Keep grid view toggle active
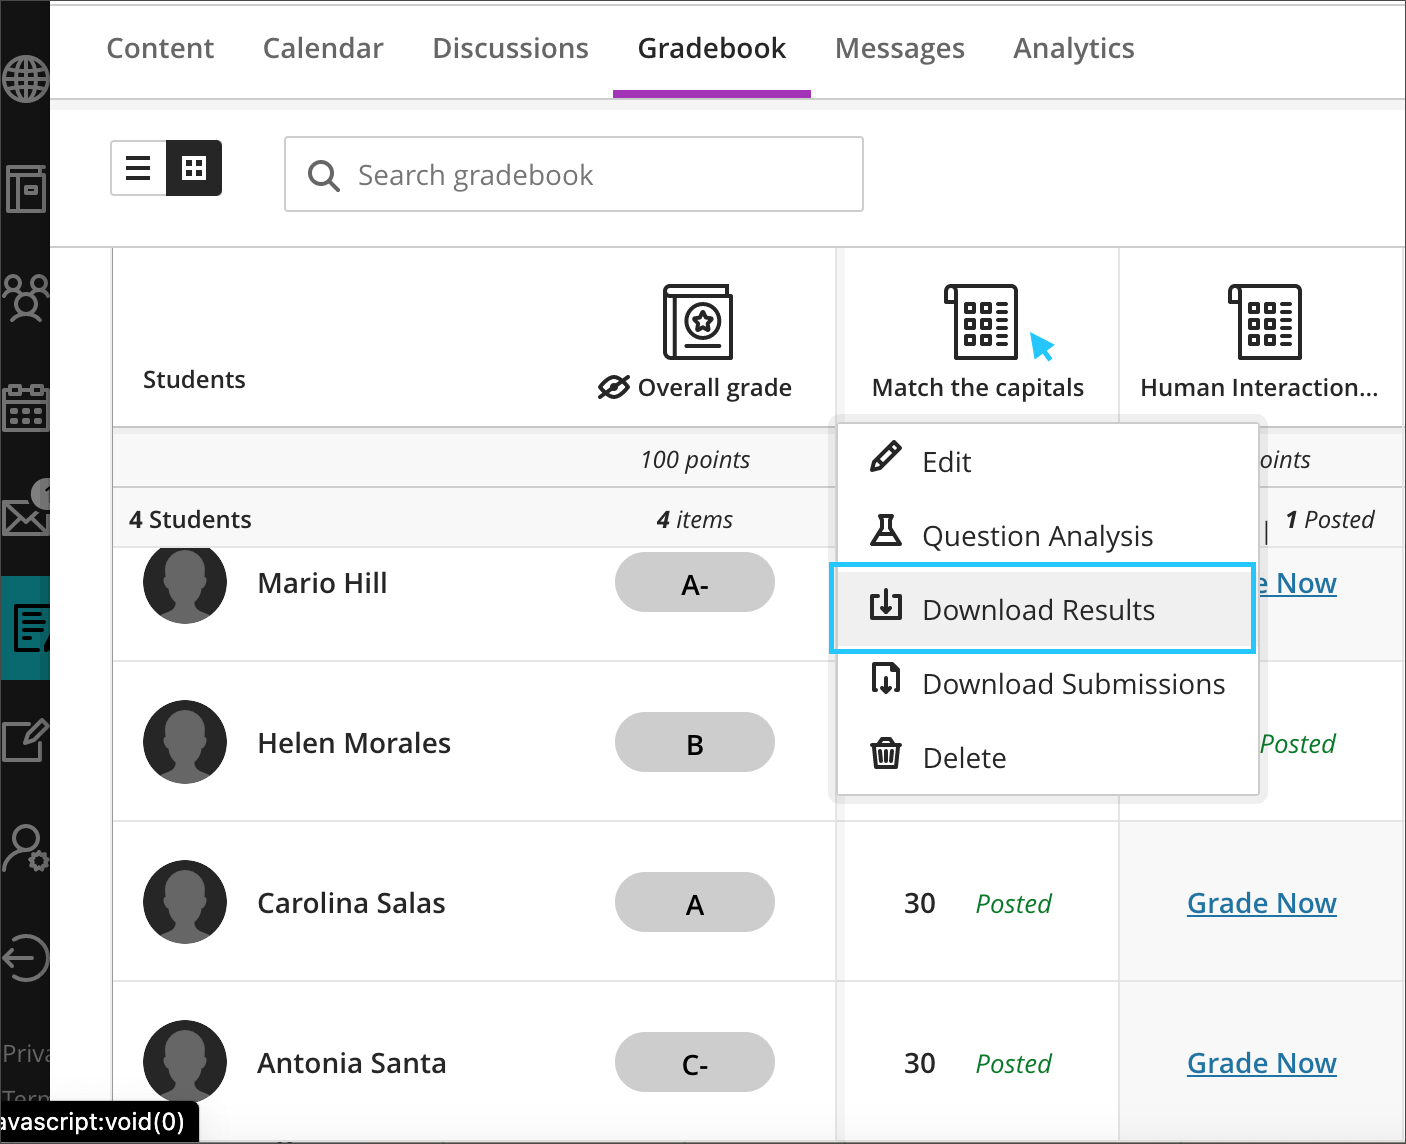The width and height of the screenshot is (1406, 1144). coord(194,168)
